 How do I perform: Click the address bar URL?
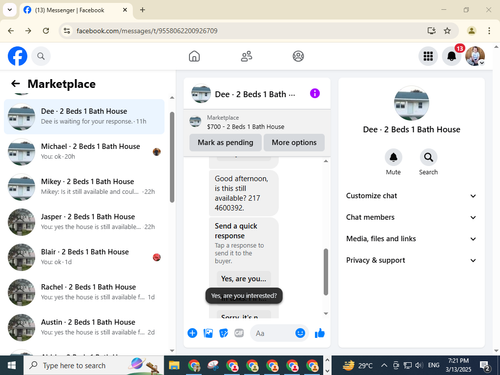[147, 31]
